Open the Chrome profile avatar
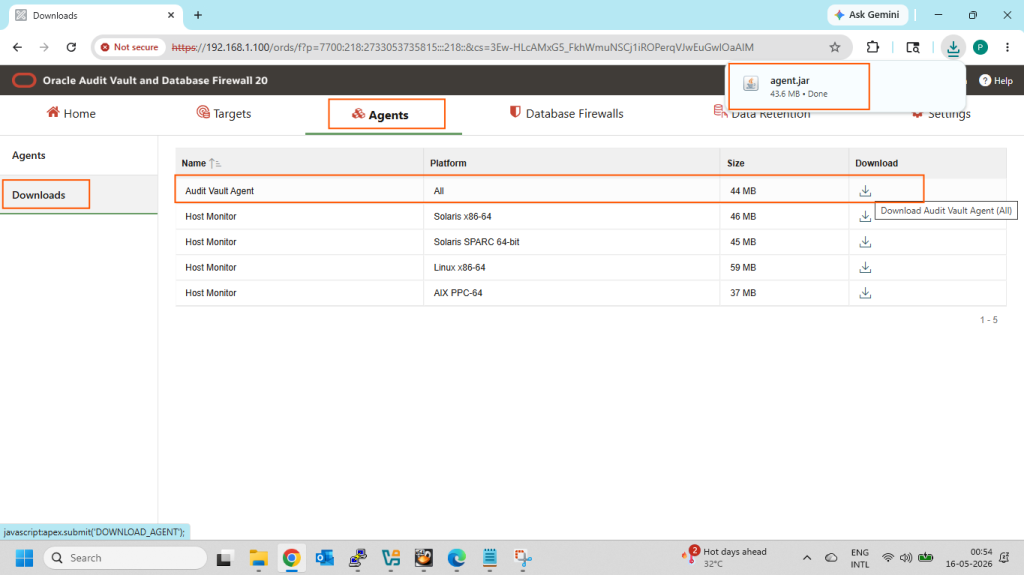The image size is (1024, 575). point(980,47)
